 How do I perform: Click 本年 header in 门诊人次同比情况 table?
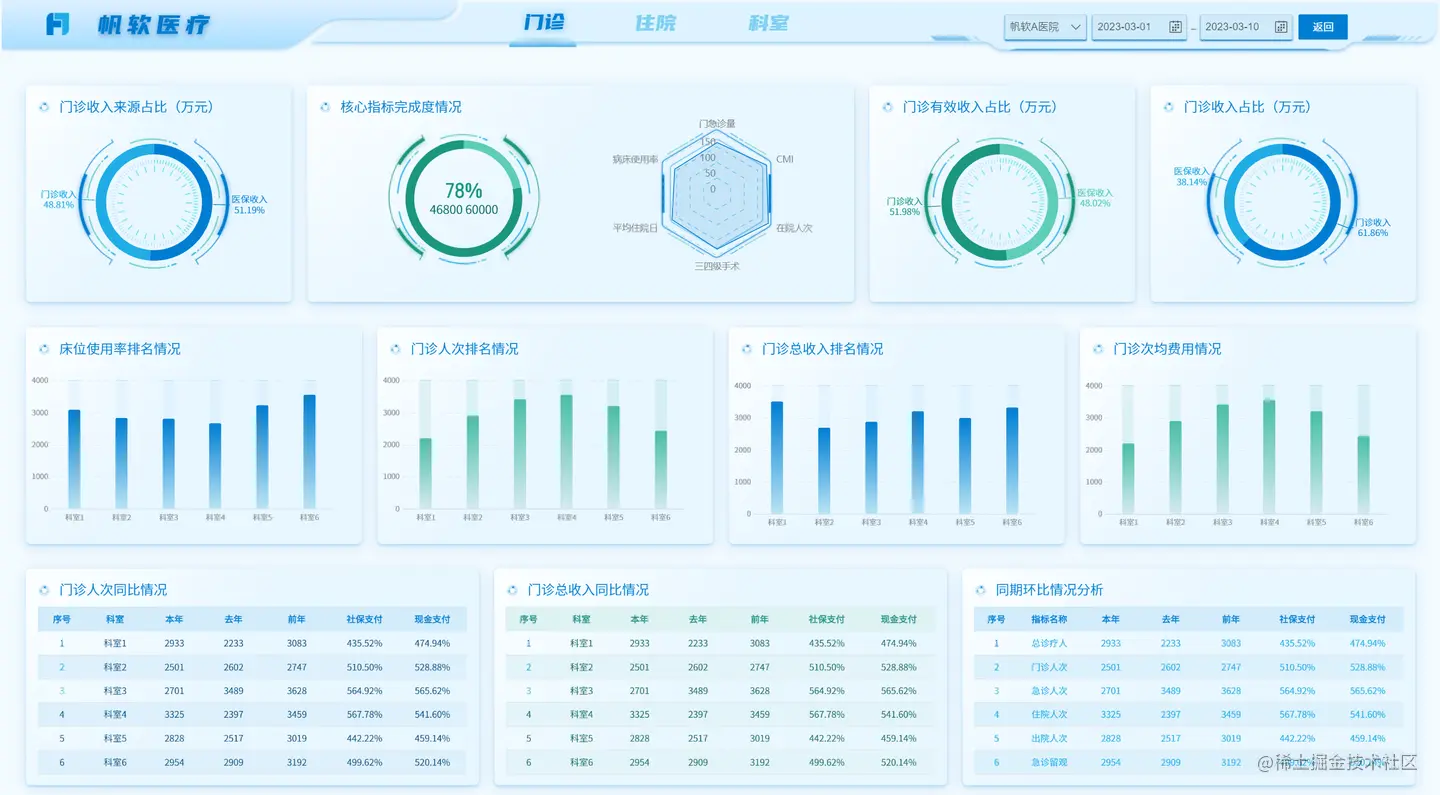point(174,619)
